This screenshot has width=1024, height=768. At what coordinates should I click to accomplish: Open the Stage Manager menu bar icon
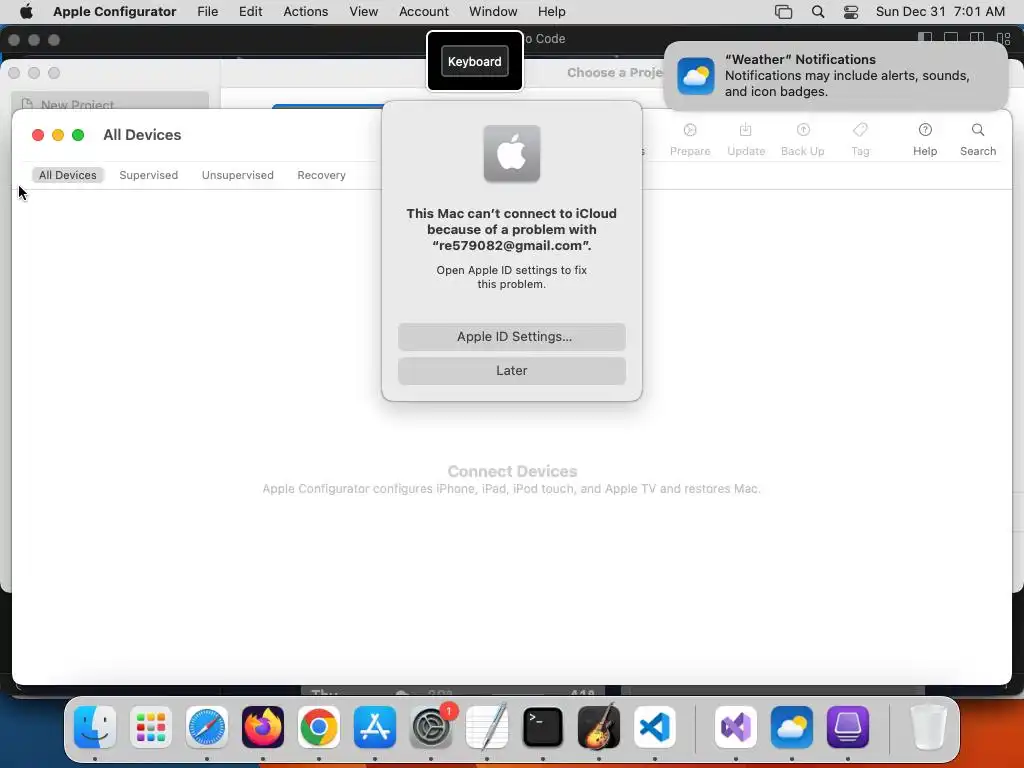pos(783,12)
